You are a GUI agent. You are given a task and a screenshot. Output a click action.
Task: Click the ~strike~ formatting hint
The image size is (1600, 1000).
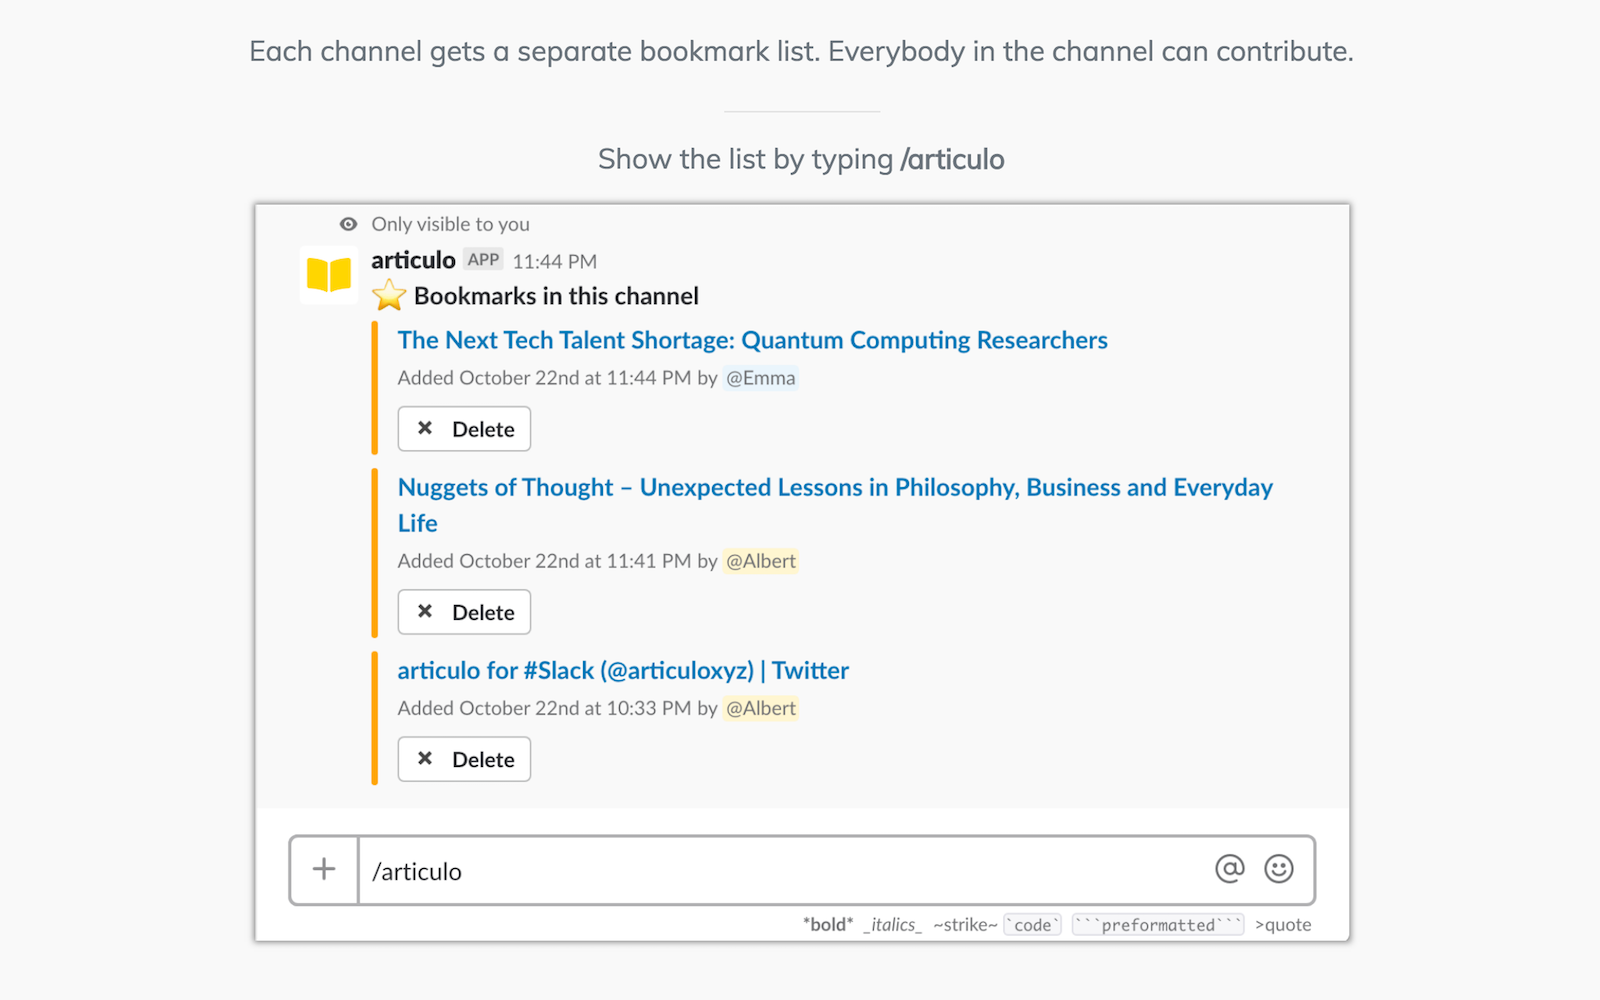click(x=965, y=925)
